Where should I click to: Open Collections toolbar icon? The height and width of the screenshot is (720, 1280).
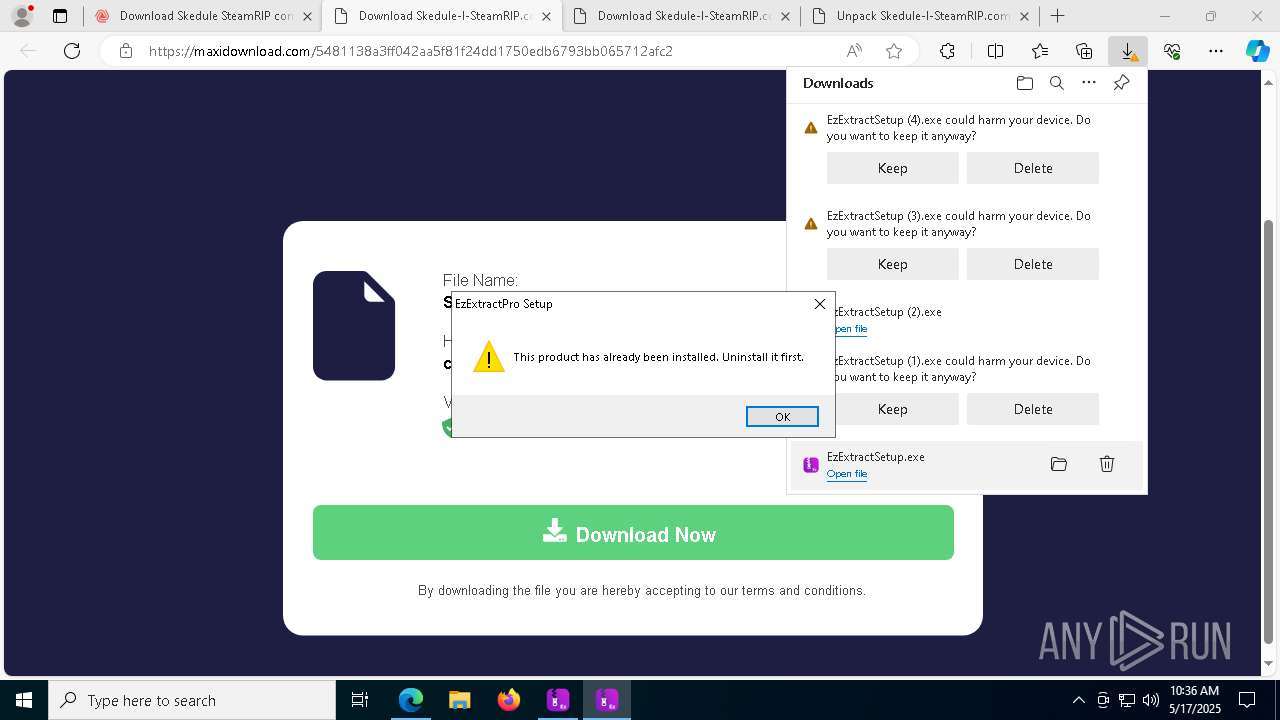(x=1084, y=51)
